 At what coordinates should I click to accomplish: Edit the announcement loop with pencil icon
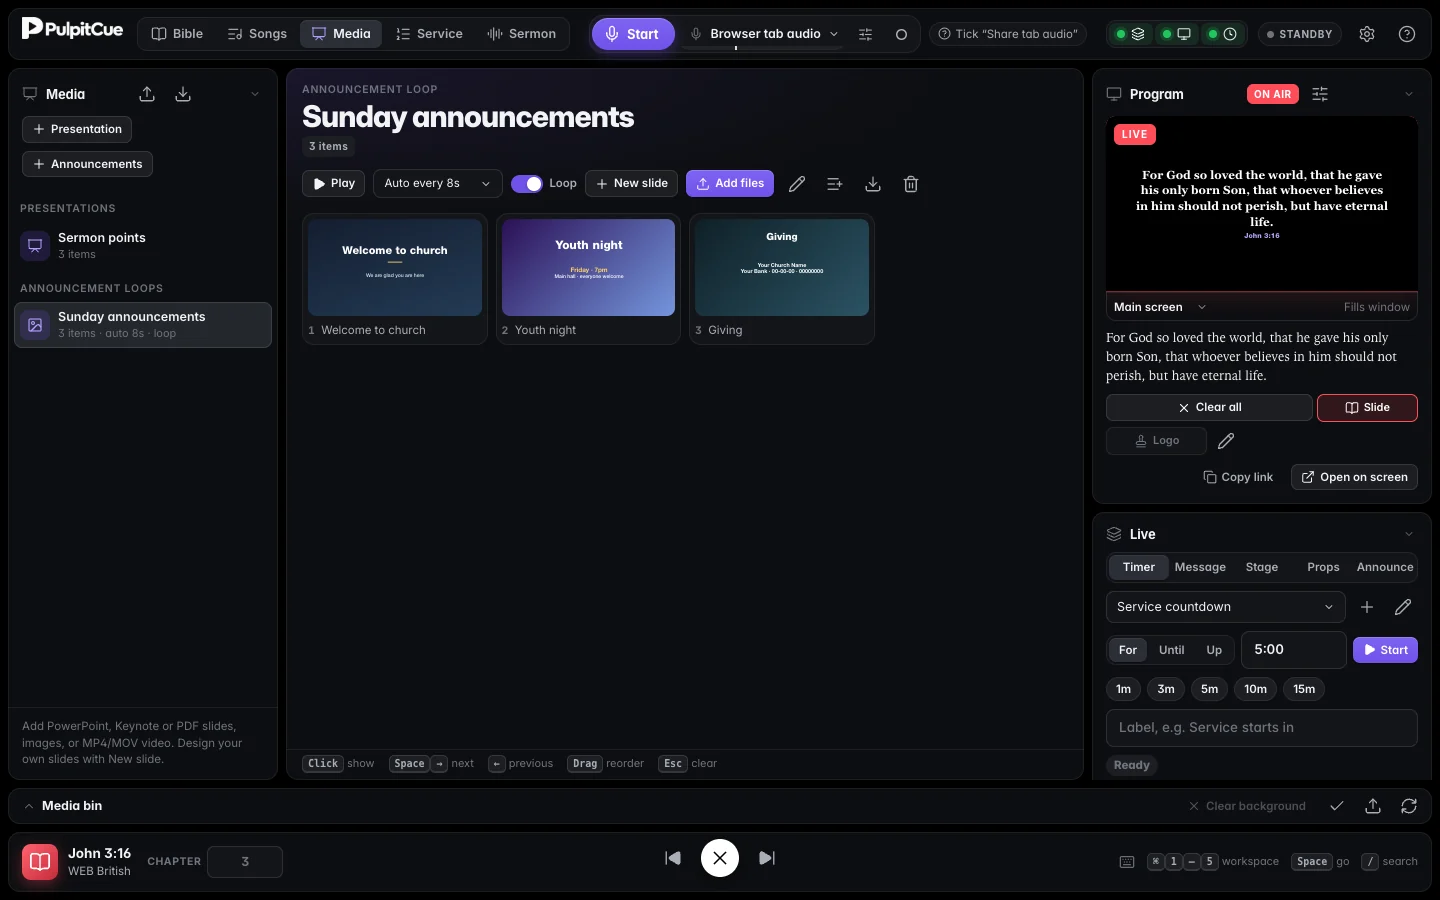click(x=797, y=184)
